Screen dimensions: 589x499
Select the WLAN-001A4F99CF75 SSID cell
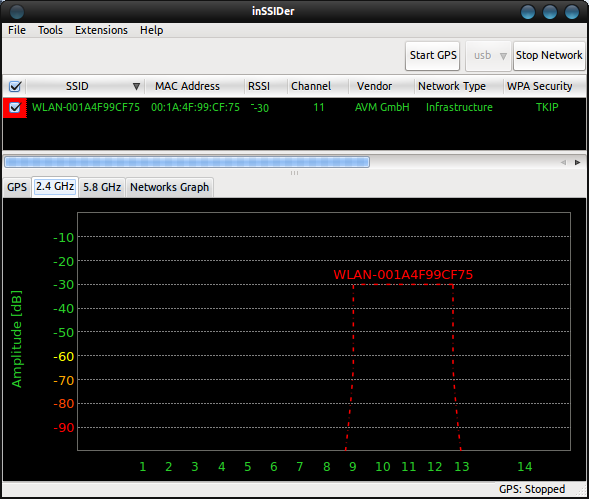tap(86, 107)
